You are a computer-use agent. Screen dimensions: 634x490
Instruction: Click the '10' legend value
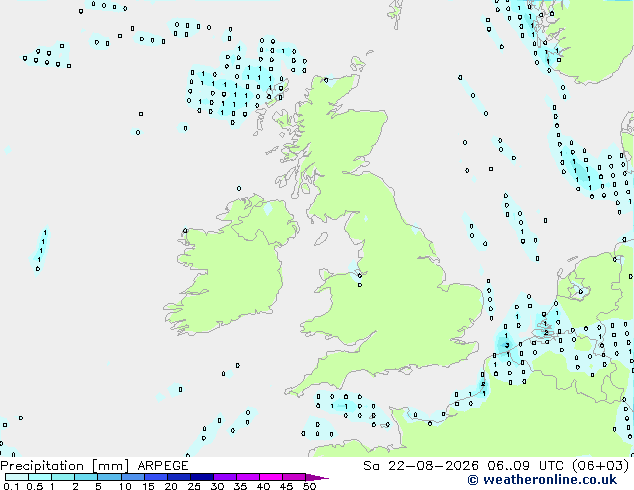coord(125,486)
